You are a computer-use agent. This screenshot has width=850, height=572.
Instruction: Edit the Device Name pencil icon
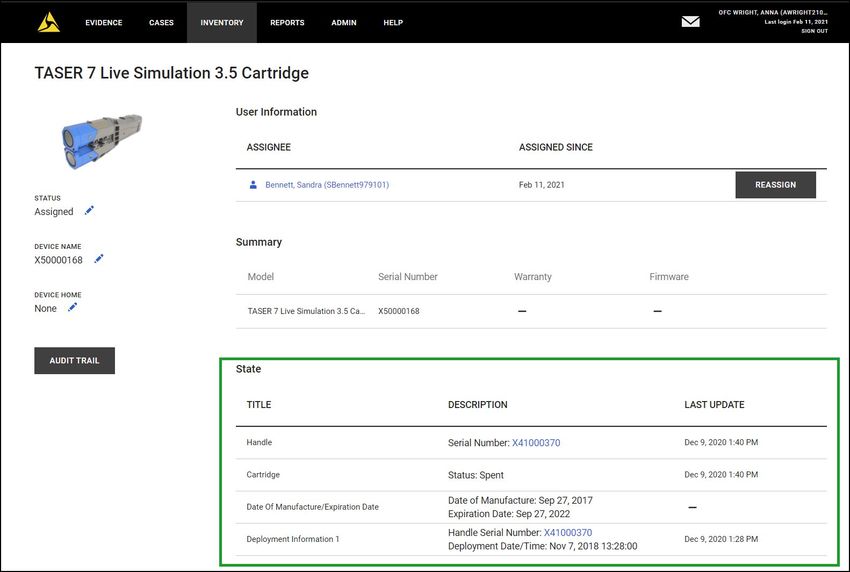(99, 259)
